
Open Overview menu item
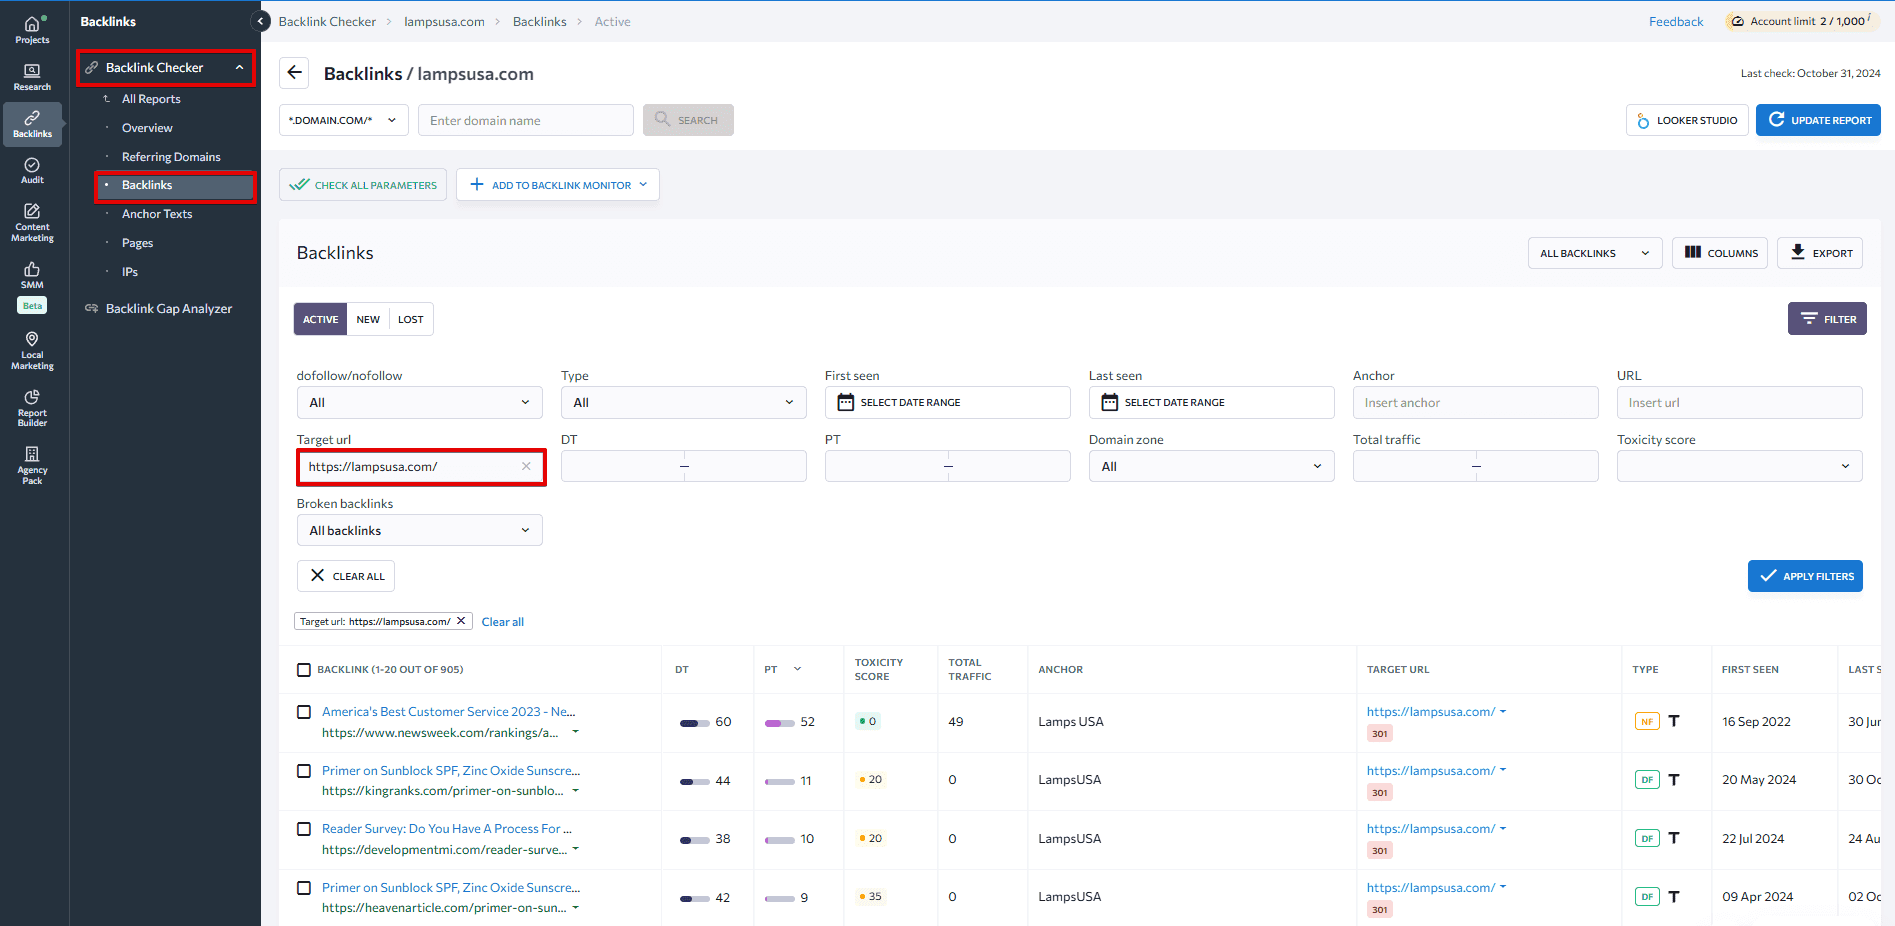pos(147,128)
